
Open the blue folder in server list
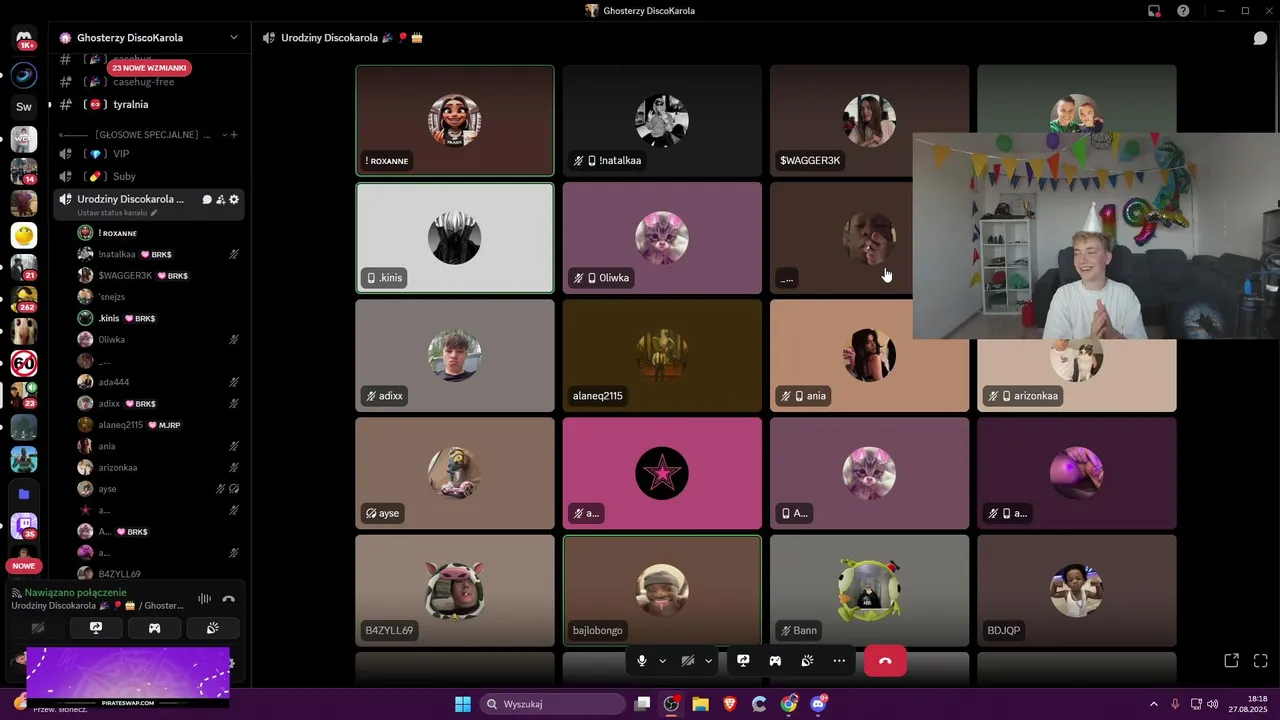point(24,493)
